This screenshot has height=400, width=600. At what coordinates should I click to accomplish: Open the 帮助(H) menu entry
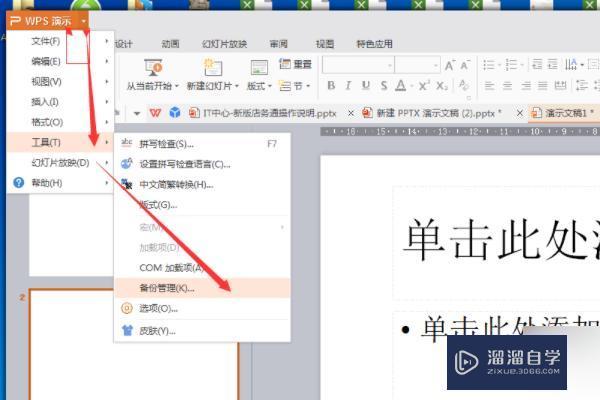60,183
